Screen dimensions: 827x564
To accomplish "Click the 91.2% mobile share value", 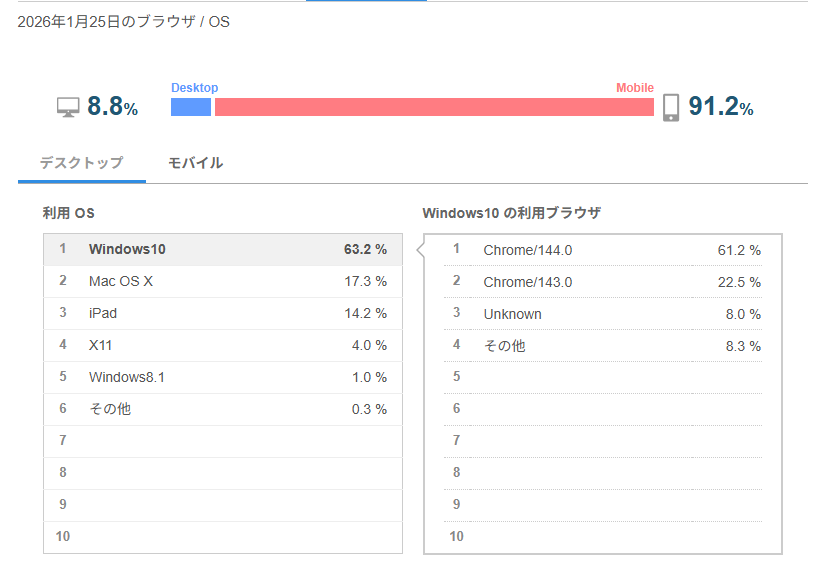I will 720,107.
